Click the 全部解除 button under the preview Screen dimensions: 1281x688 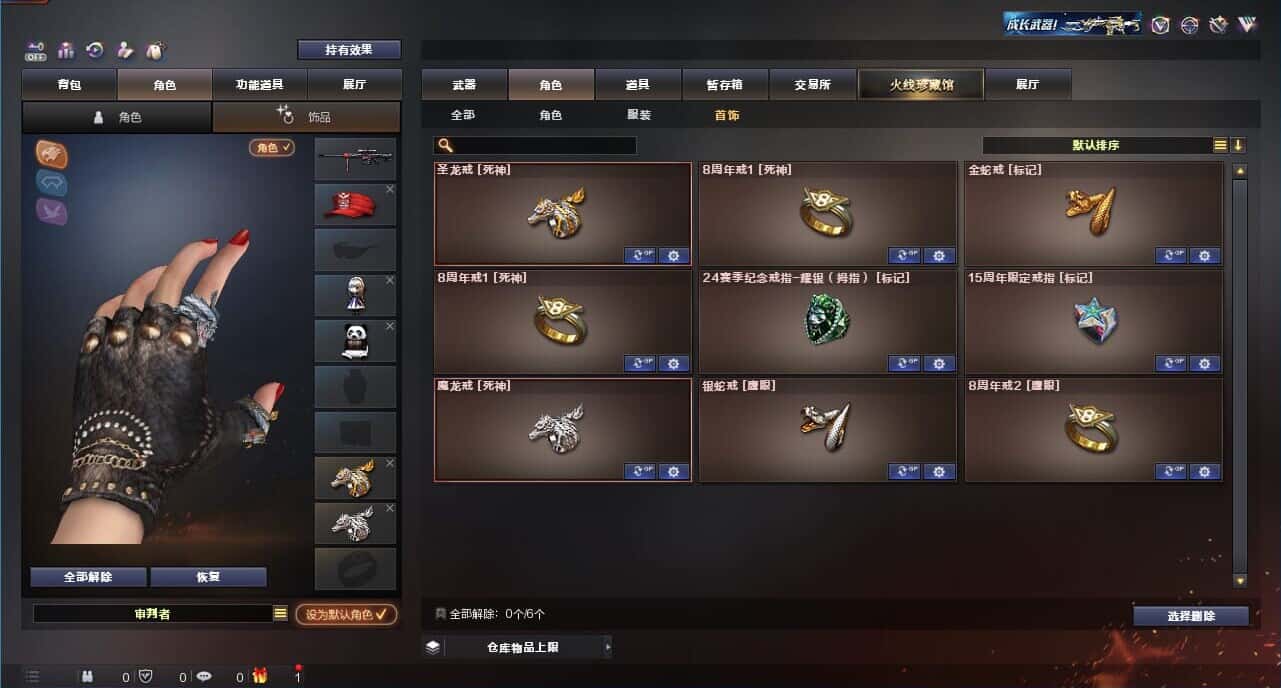point(88,577)
